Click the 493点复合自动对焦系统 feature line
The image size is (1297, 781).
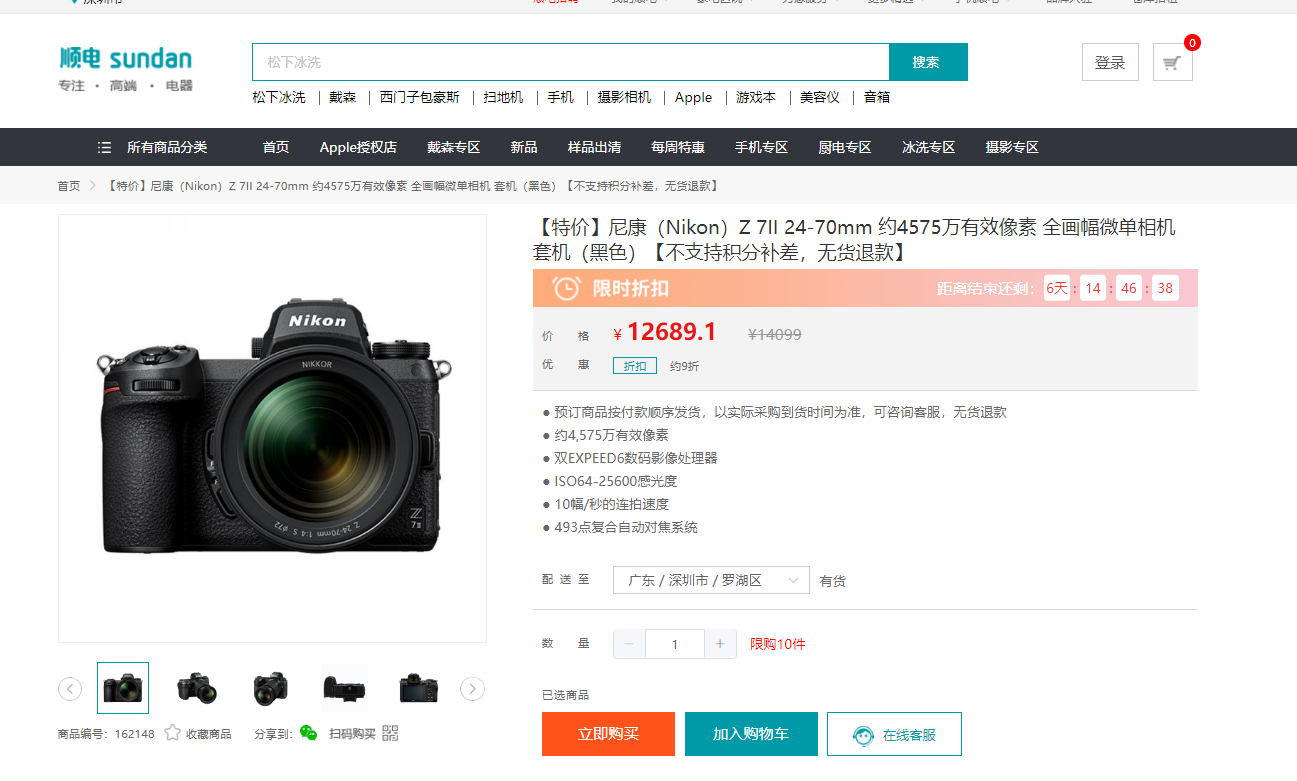[x=626, y=527]
